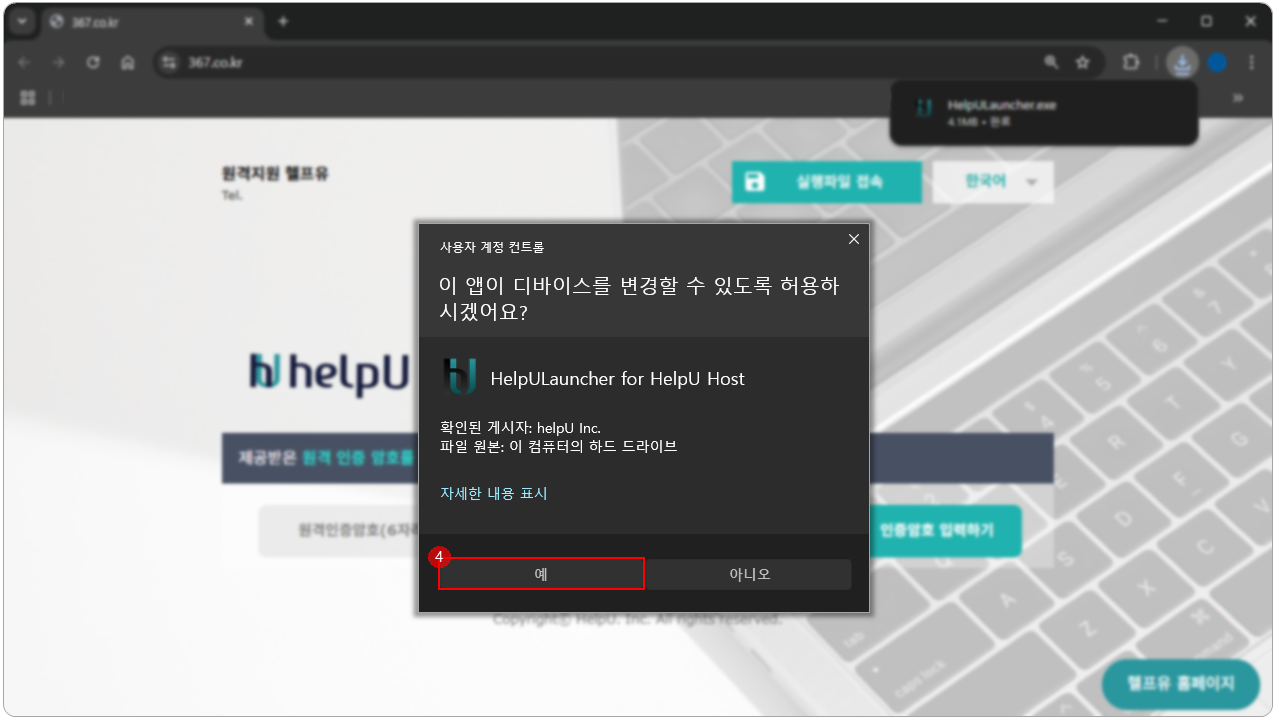The height and width of the screenshot is (720, 1280).
Task: Click the 예 button in UAC dialog
Action: [541, 574]
